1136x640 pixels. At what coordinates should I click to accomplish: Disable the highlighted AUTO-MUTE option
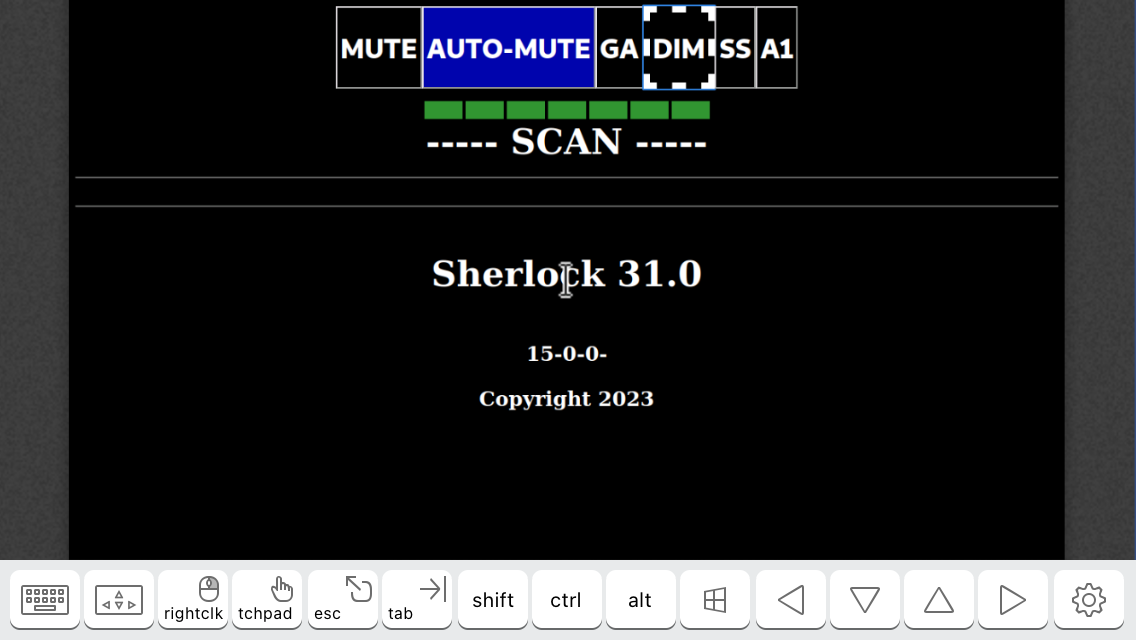508,48
